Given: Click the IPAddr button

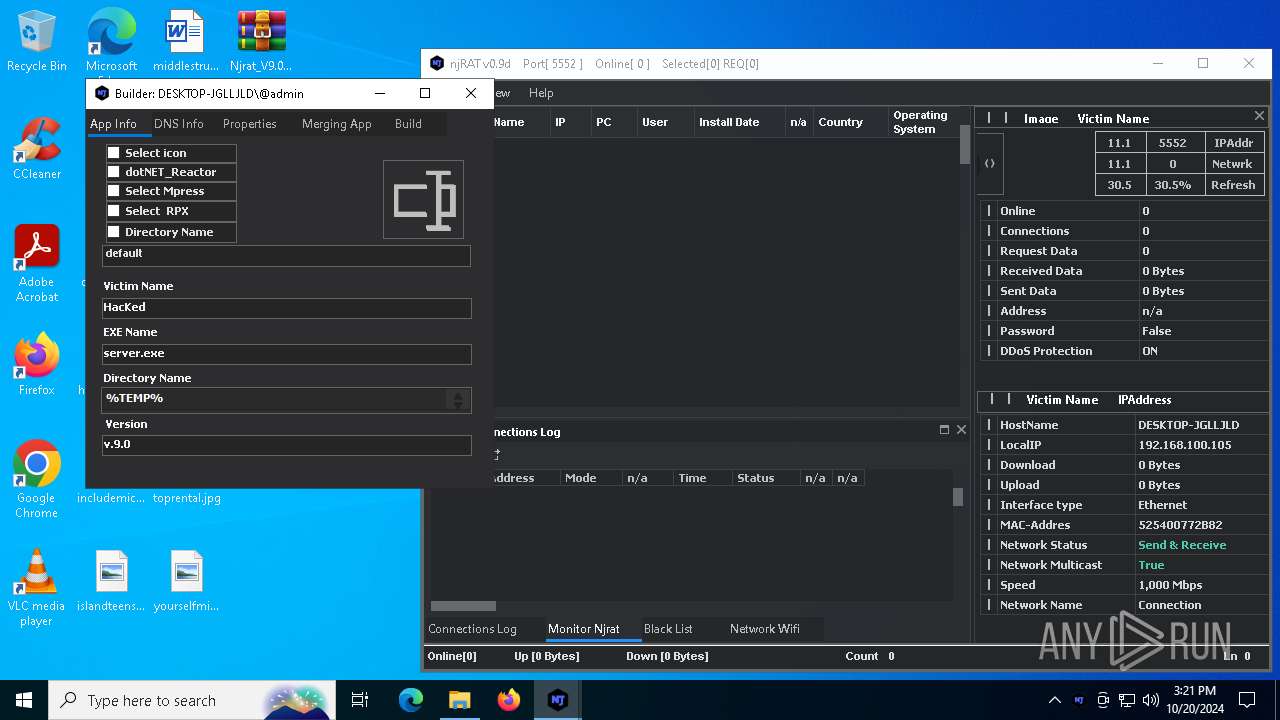Looking at the screenshot, I should point(1233,143).
